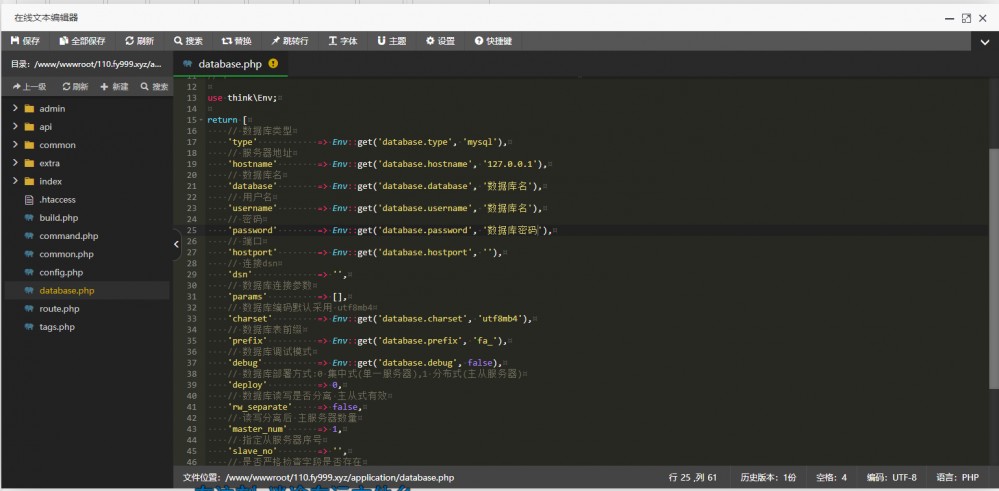The image size is (999, 491).
Task: Open 历史版本 history versions in status bar
Action: pyautogui.click(x=768, y=478)
